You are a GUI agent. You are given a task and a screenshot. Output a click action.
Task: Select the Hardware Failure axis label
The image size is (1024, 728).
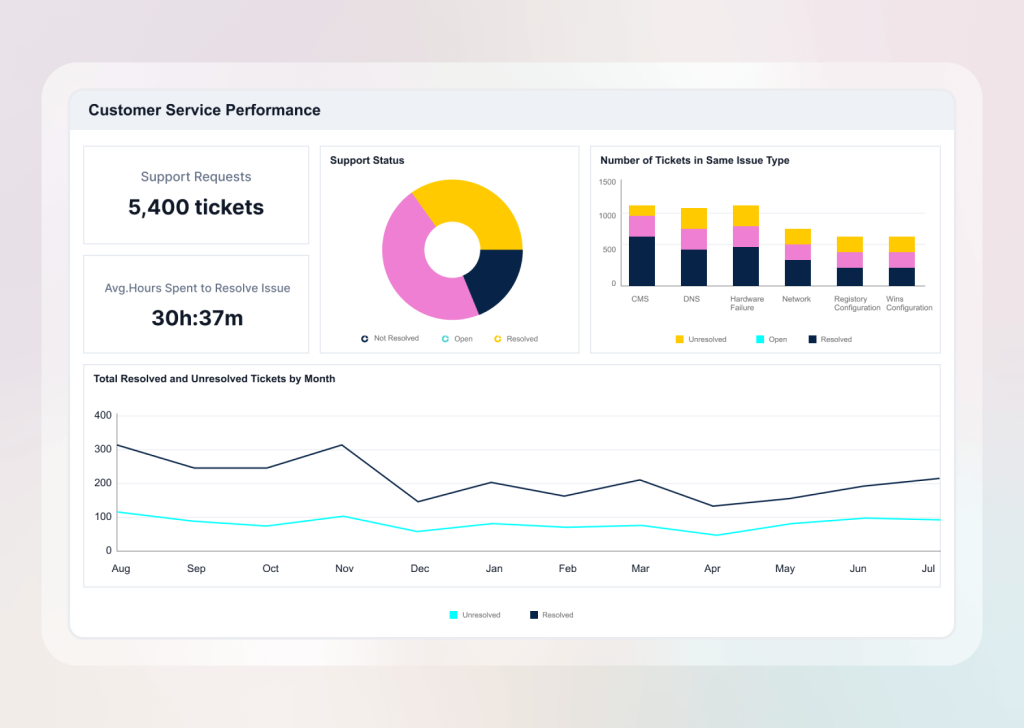tap(746, 303)
